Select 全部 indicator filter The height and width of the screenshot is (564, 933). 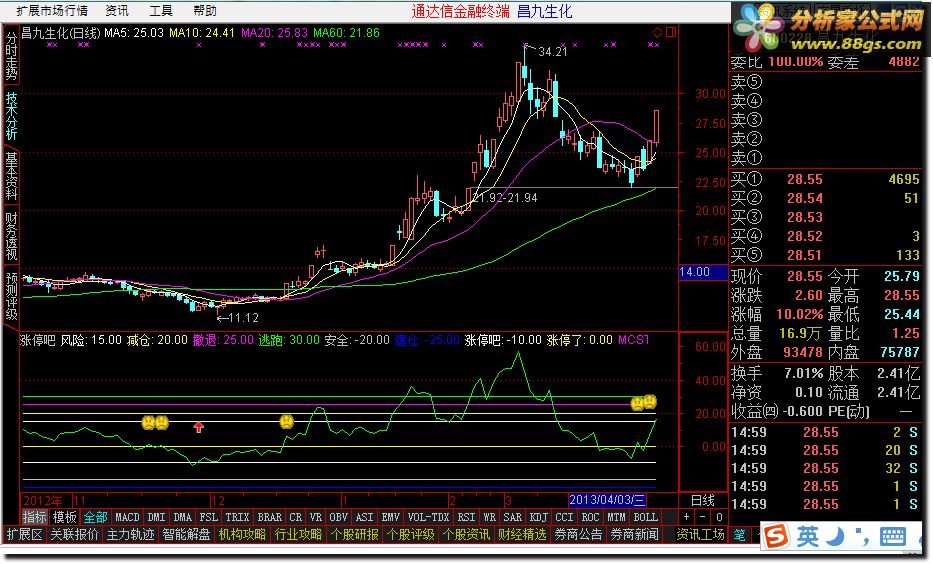(x=95, y=517)
